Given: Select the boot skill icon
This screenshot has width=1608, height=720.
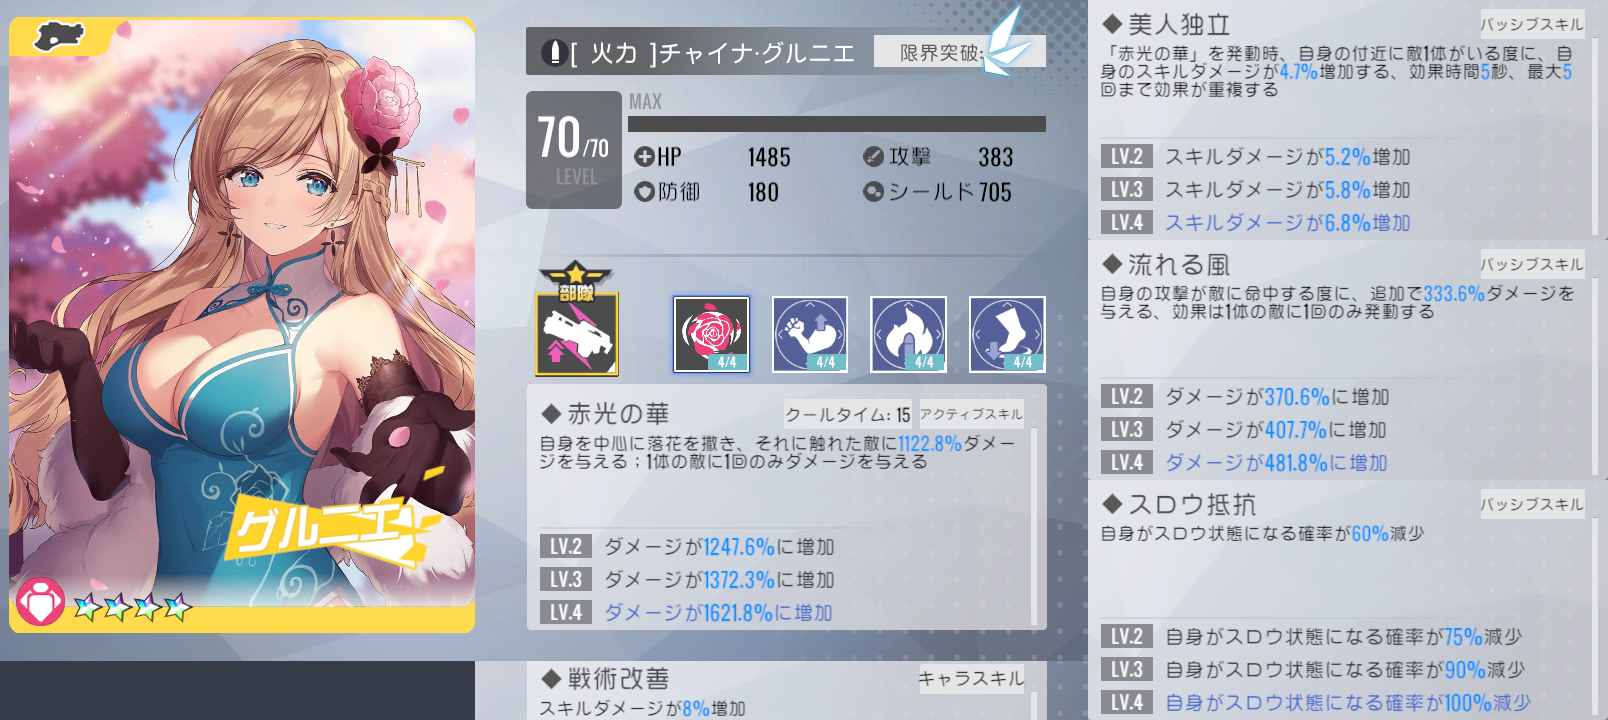Looking at the screenshot, I should (1007, 334).
